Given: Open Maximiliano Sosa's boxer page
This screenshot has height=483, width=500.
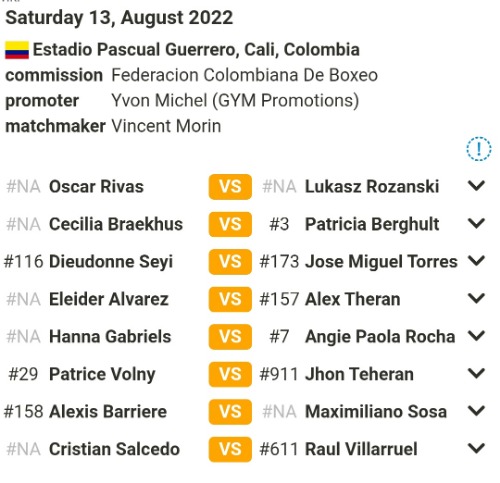Looking at the screenshot, I should pyautogui.click(x=376, y=411).
